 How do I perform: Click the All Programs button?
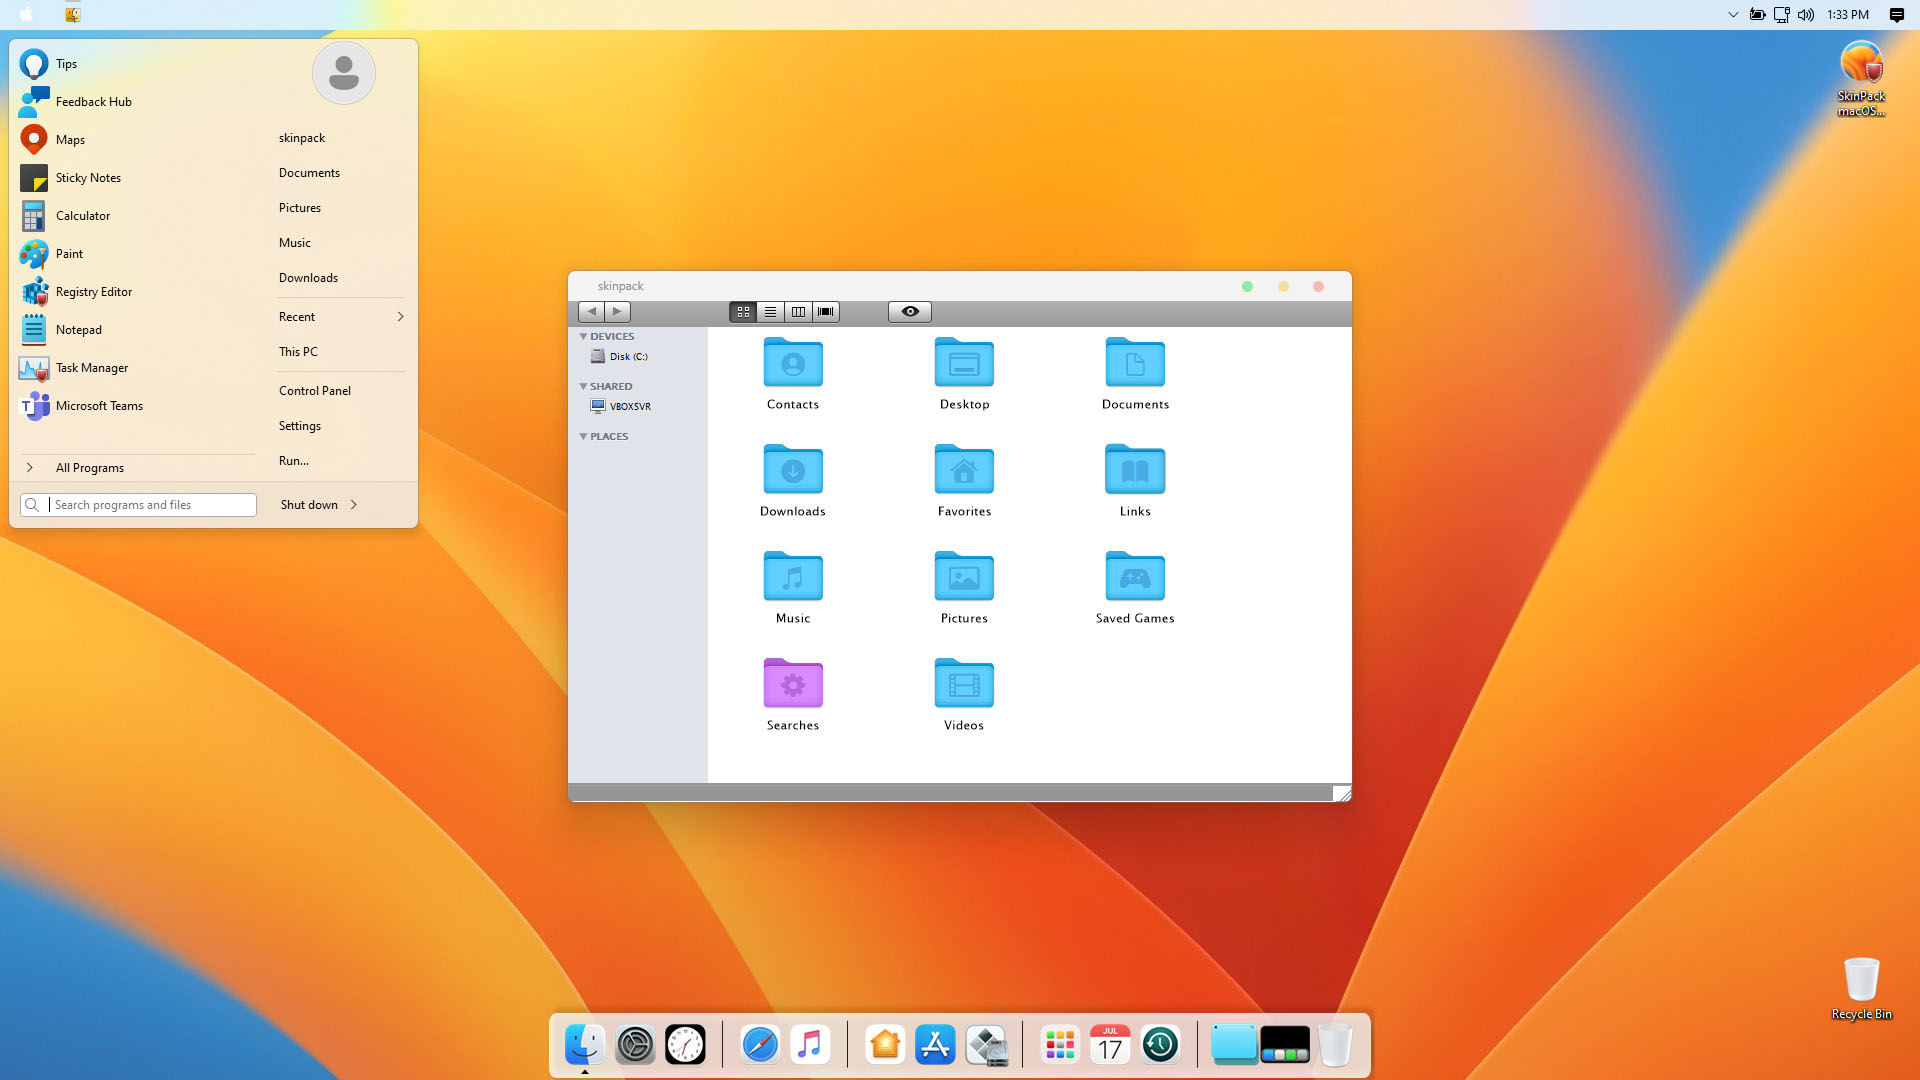point(90,468)
